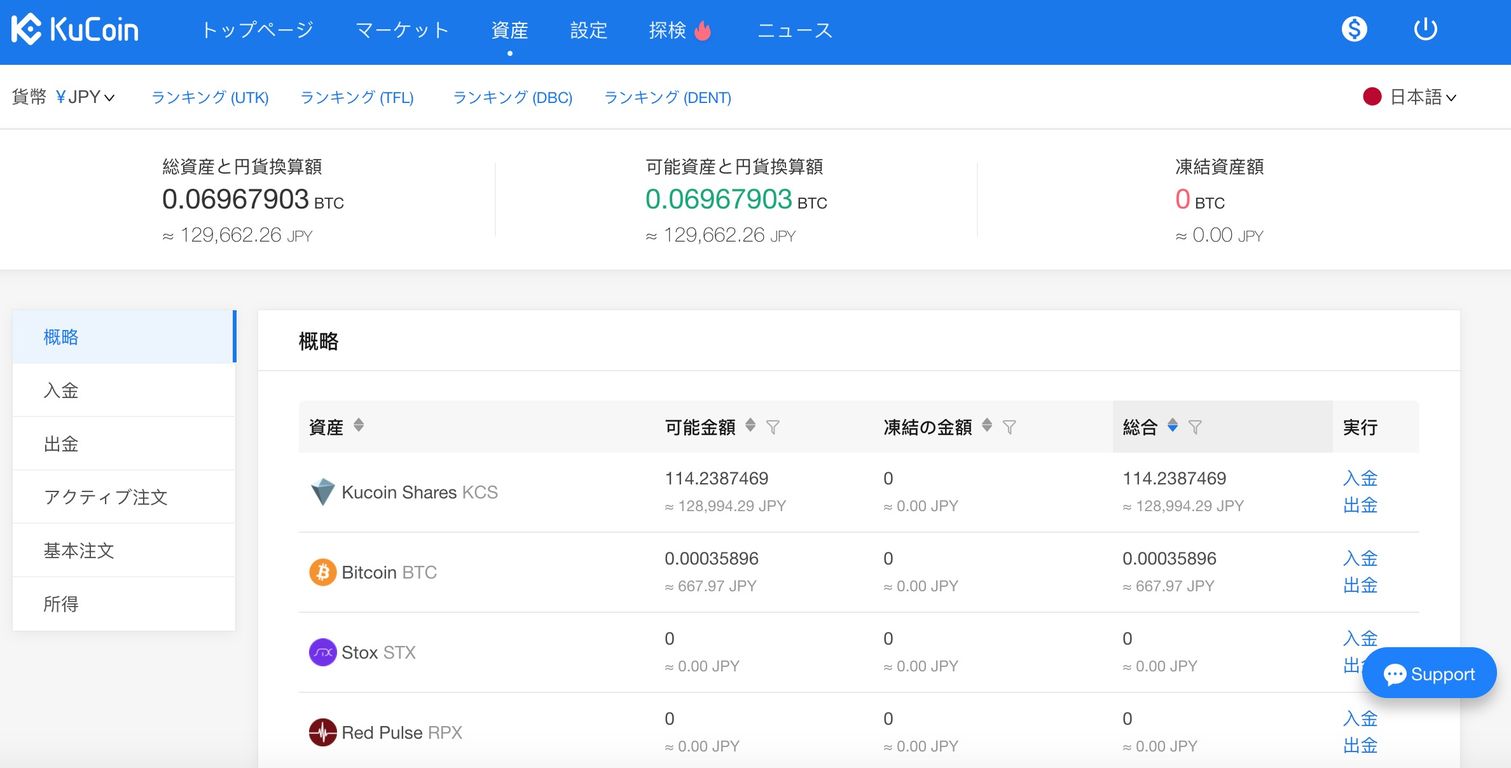Click 0.00035896 in 総合 column
Screen dimensions: 1511x768
click(x=1170, y=558)
